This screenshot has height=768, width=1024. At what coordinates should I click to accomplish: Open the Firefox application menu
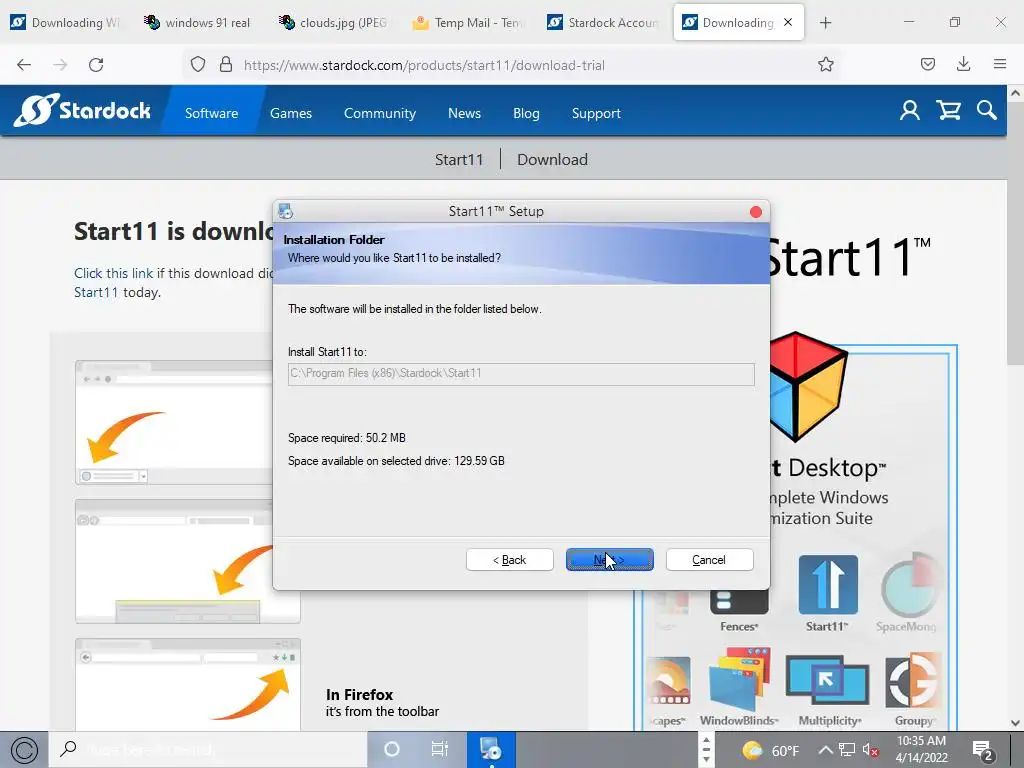(999, 65)
